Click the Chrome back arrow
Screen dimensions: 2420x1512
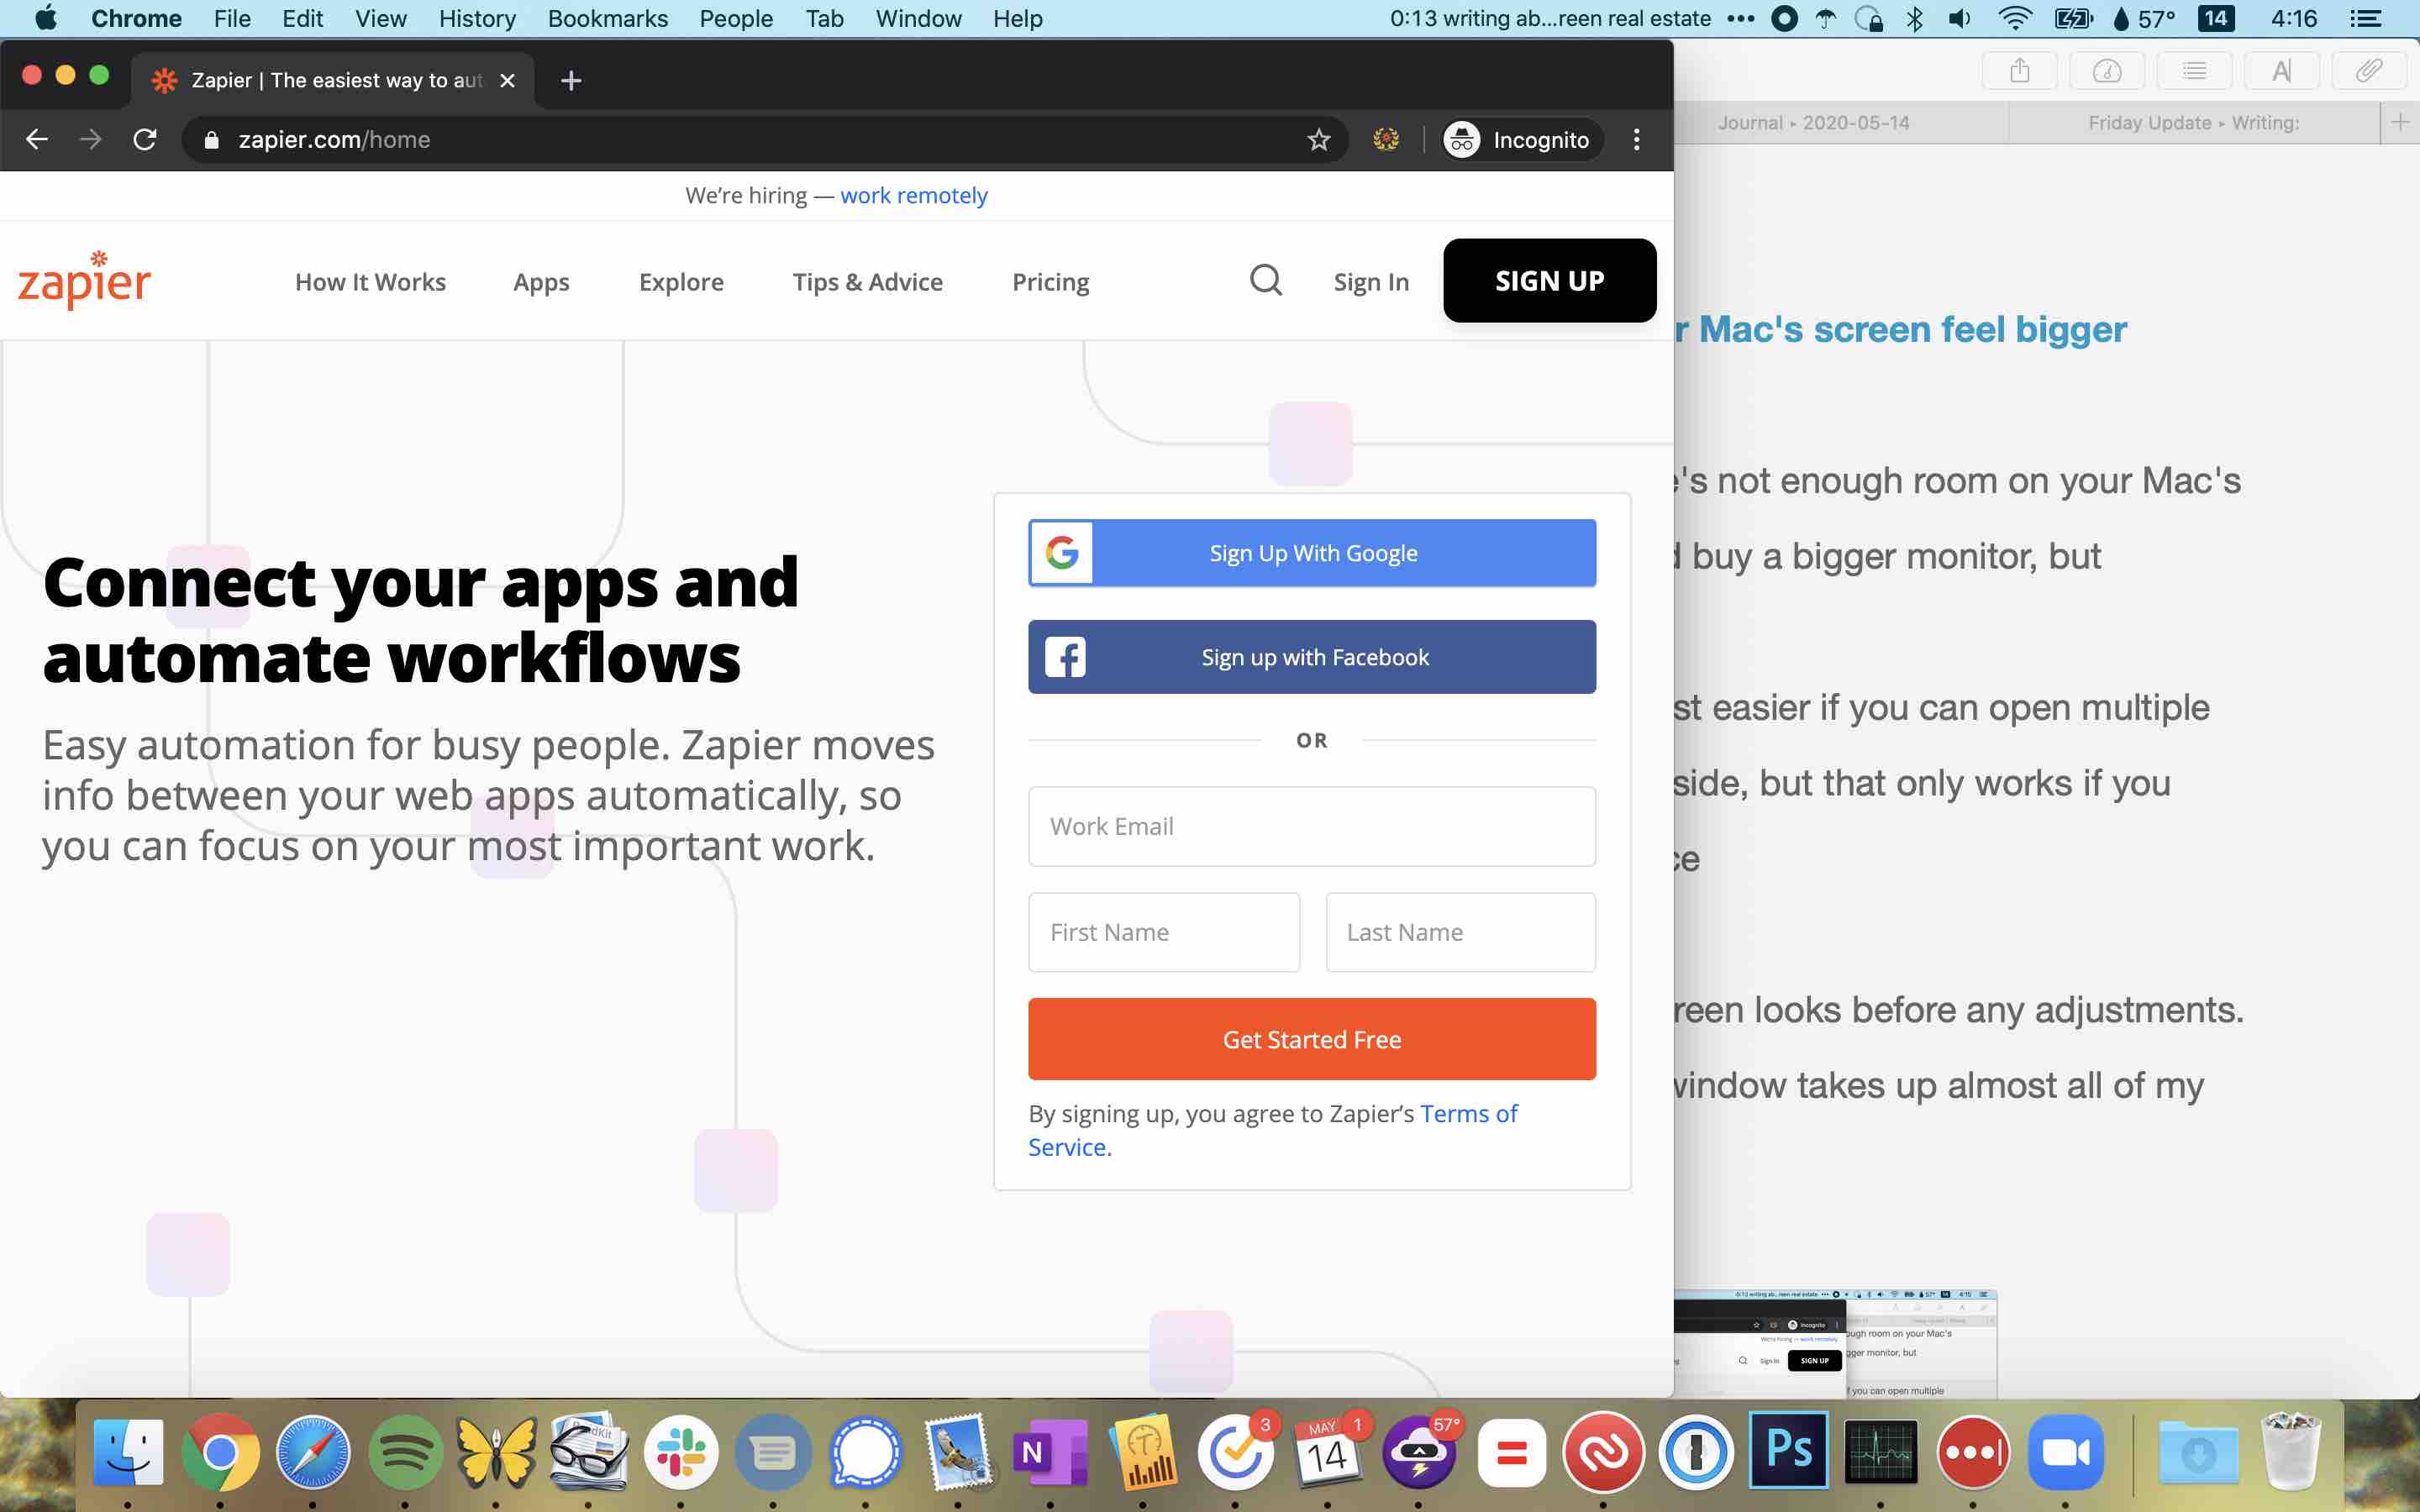[x=37, y=139]
